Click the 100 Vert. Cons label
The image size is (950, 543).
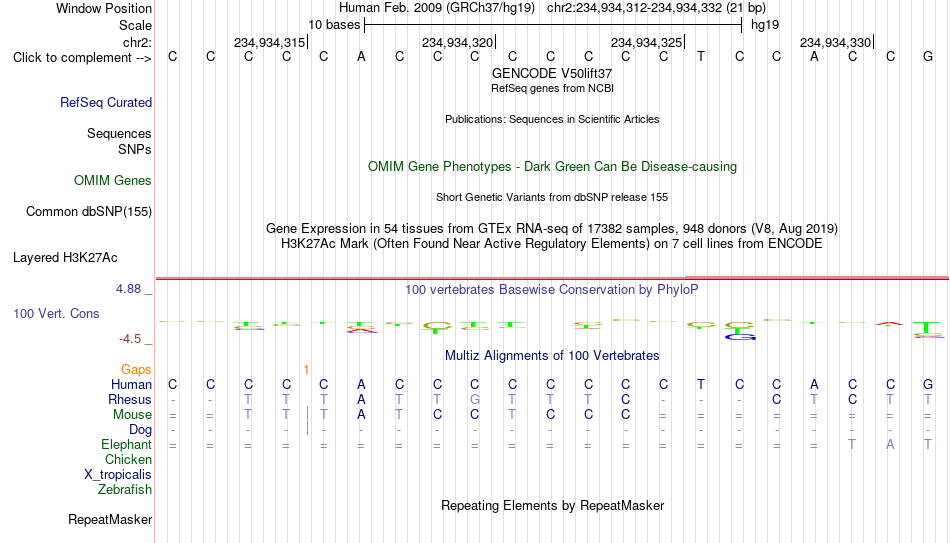[x=56, y=313]
